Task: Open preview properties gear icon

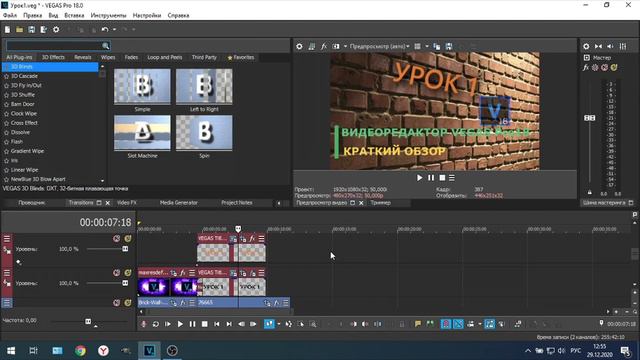Action: 299,47
